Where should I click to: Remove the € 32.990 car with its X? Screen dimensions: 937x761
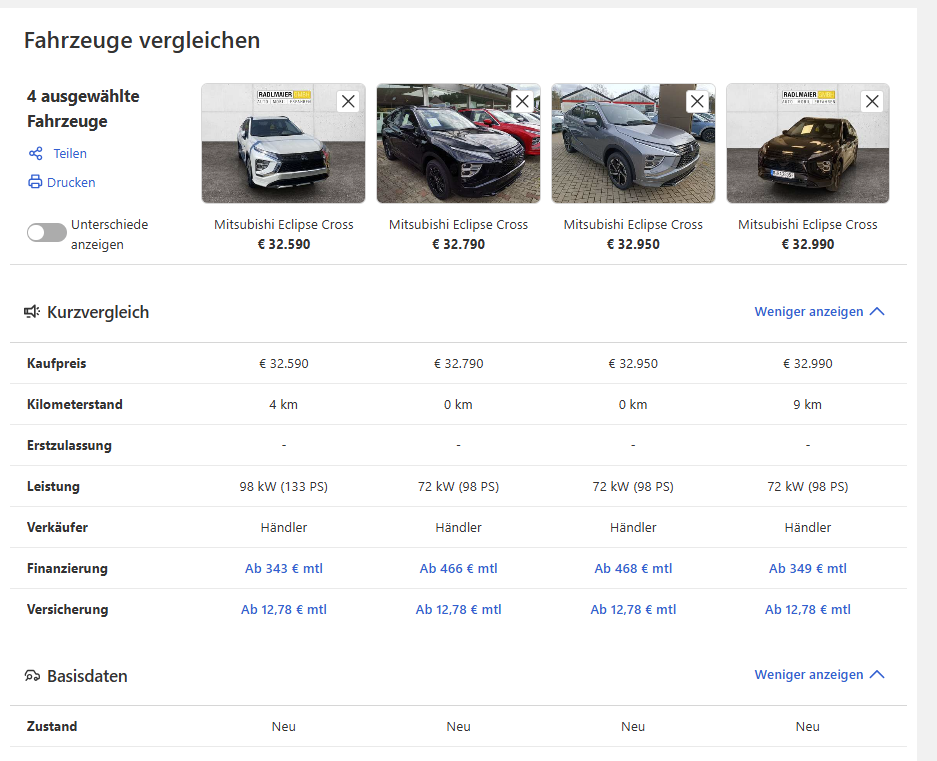(872, 102)
